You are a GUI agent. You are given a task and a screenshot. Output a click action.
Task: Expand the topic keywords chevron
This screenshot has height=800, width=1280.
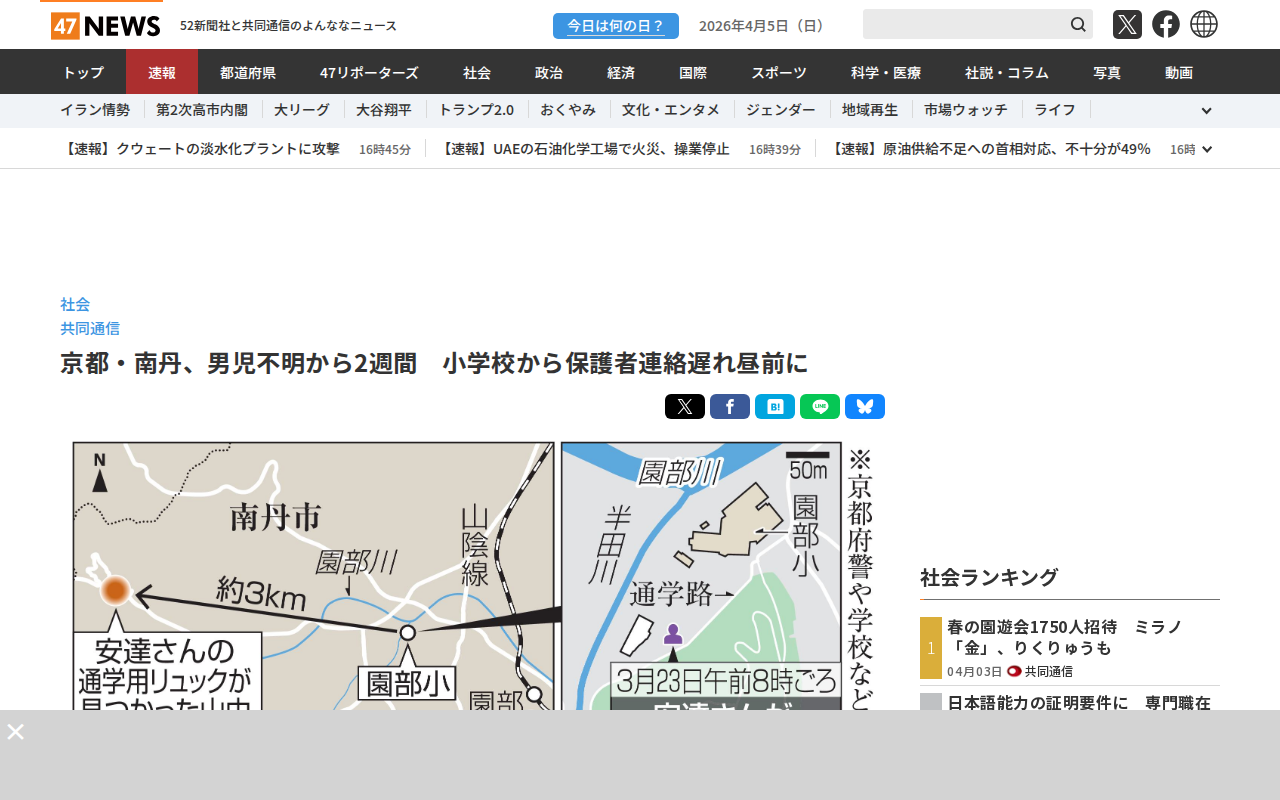(1206, 111)
